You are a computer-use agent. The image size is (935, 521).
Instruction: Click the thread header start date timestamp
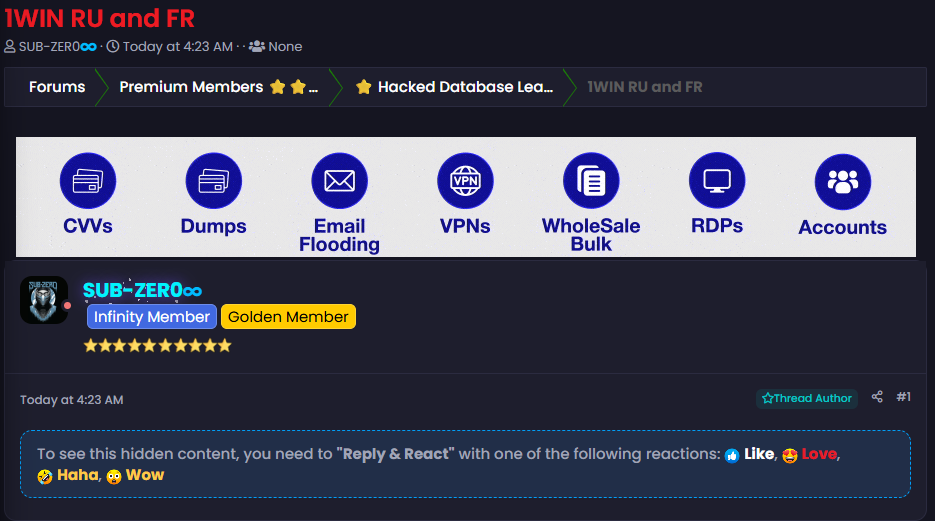pyautogui.click(x=178, y=46)
